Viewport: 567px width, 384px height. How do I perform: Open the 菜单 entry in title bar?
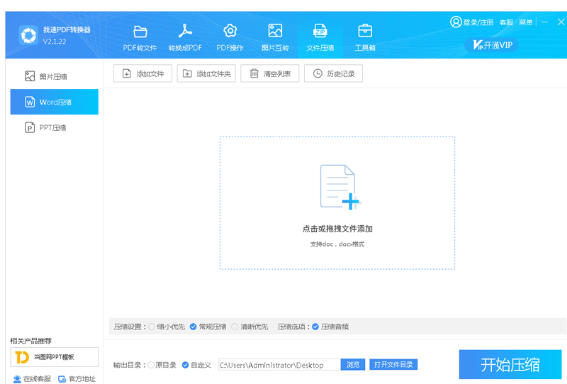pyautogui.click(x=526, y=22)
